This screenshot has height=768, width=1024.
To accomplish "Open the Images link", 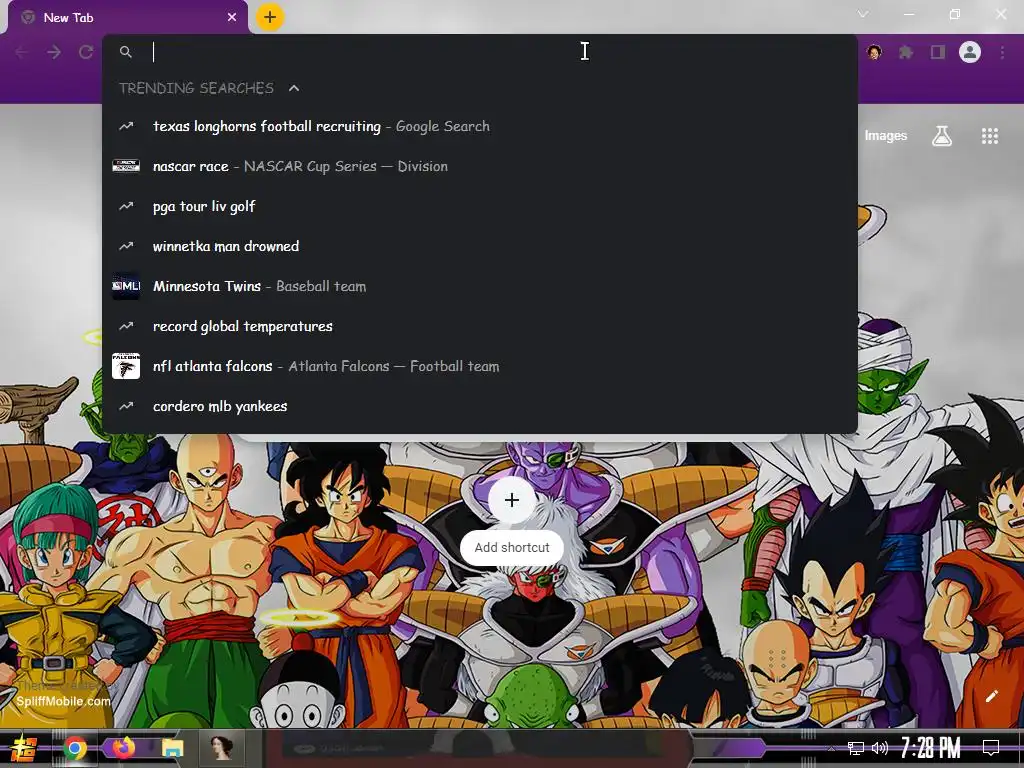I will (x=886, y=136).
